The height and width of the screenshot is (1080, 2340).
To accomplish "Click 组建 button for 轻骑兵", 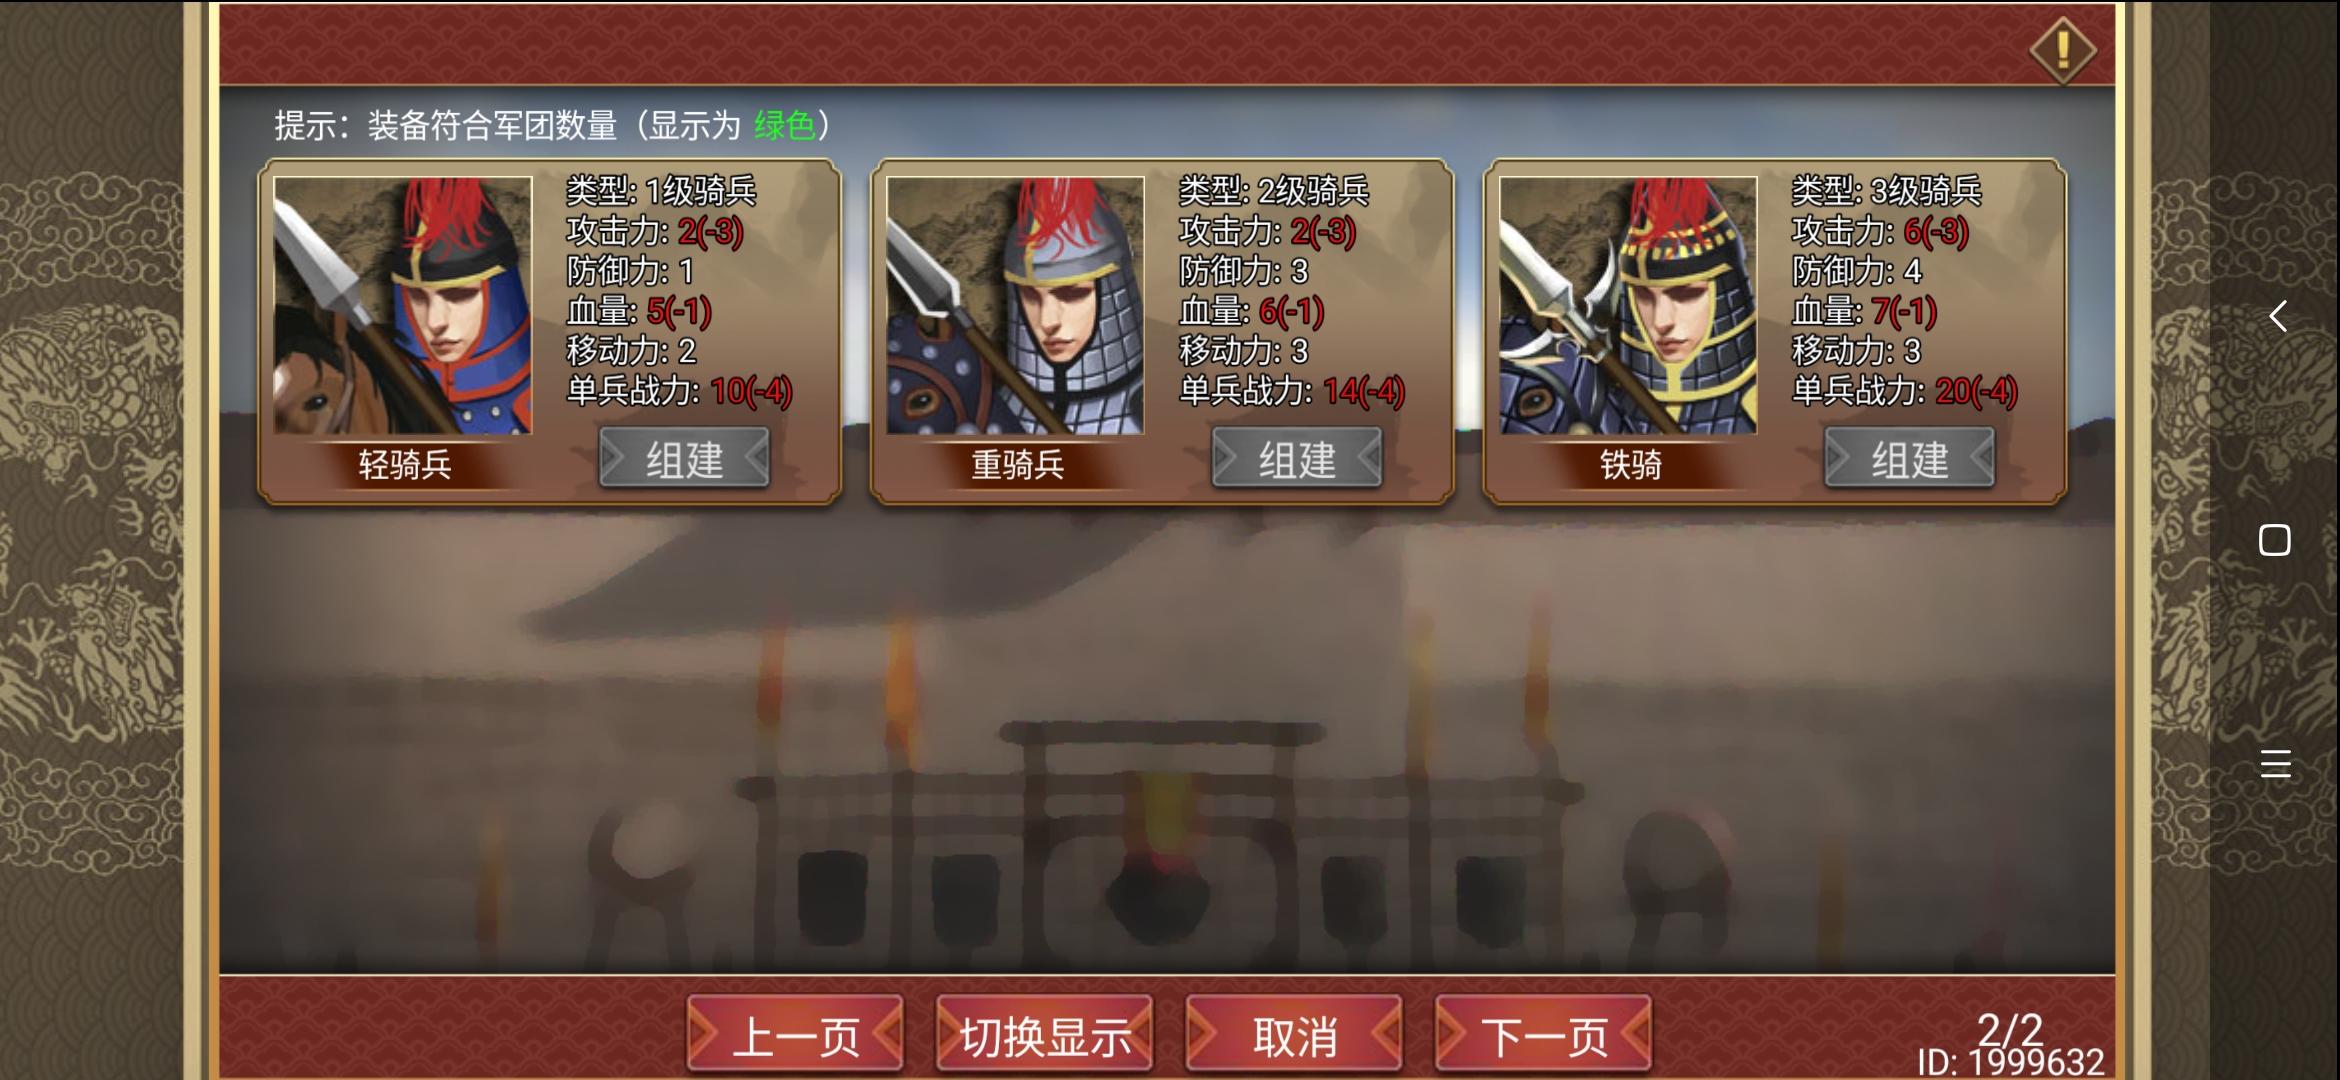I will click(684, 459).
